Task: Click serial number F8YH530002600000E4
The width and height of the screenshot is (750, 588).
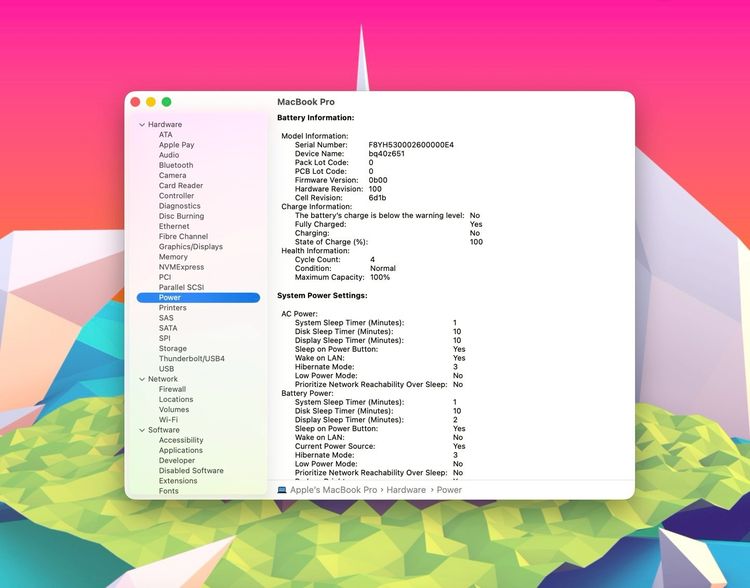Action: click(x=411, y=145)
